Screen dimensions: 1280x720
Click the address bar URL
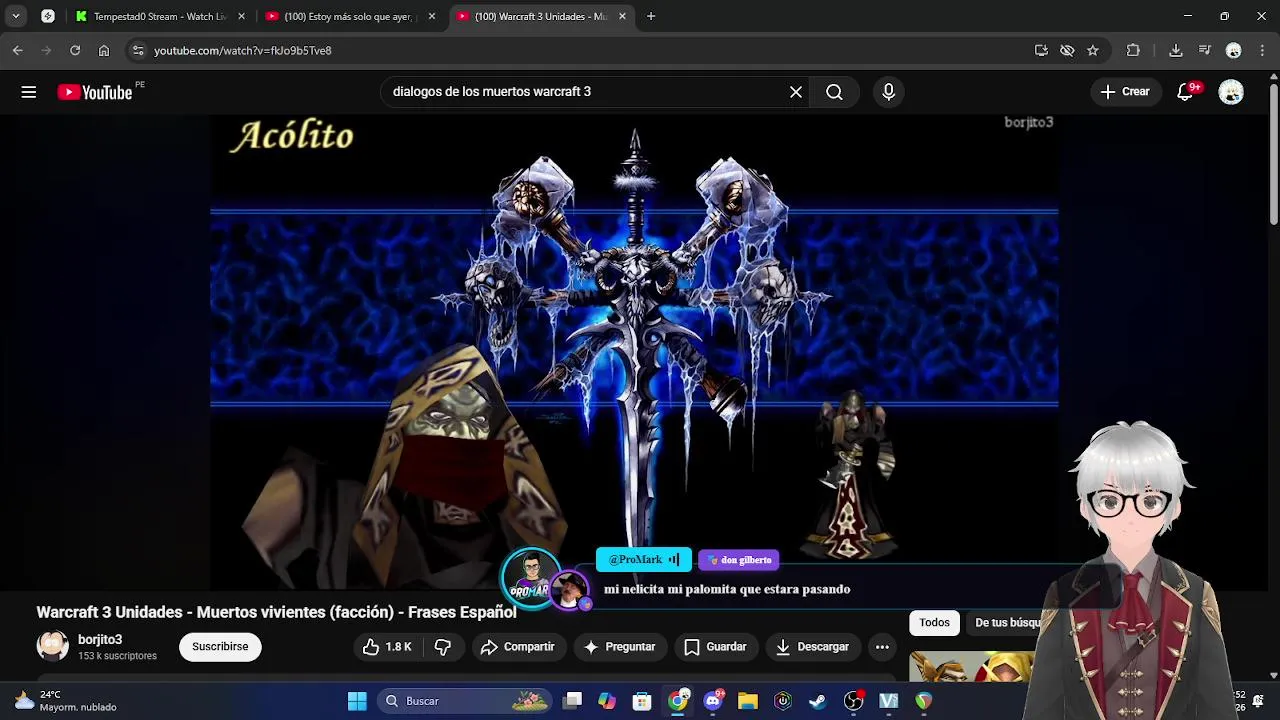click(x=243, y=50)
